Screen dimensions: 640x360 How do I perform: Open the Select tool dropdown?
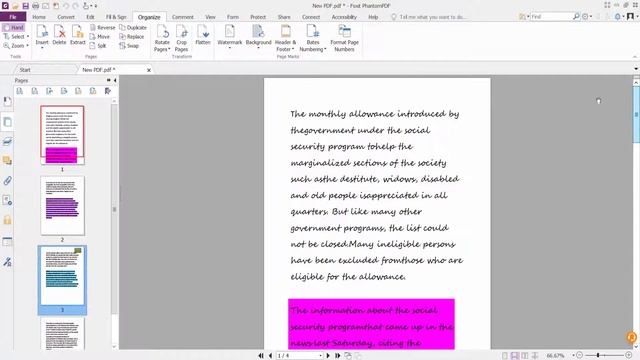28,37
